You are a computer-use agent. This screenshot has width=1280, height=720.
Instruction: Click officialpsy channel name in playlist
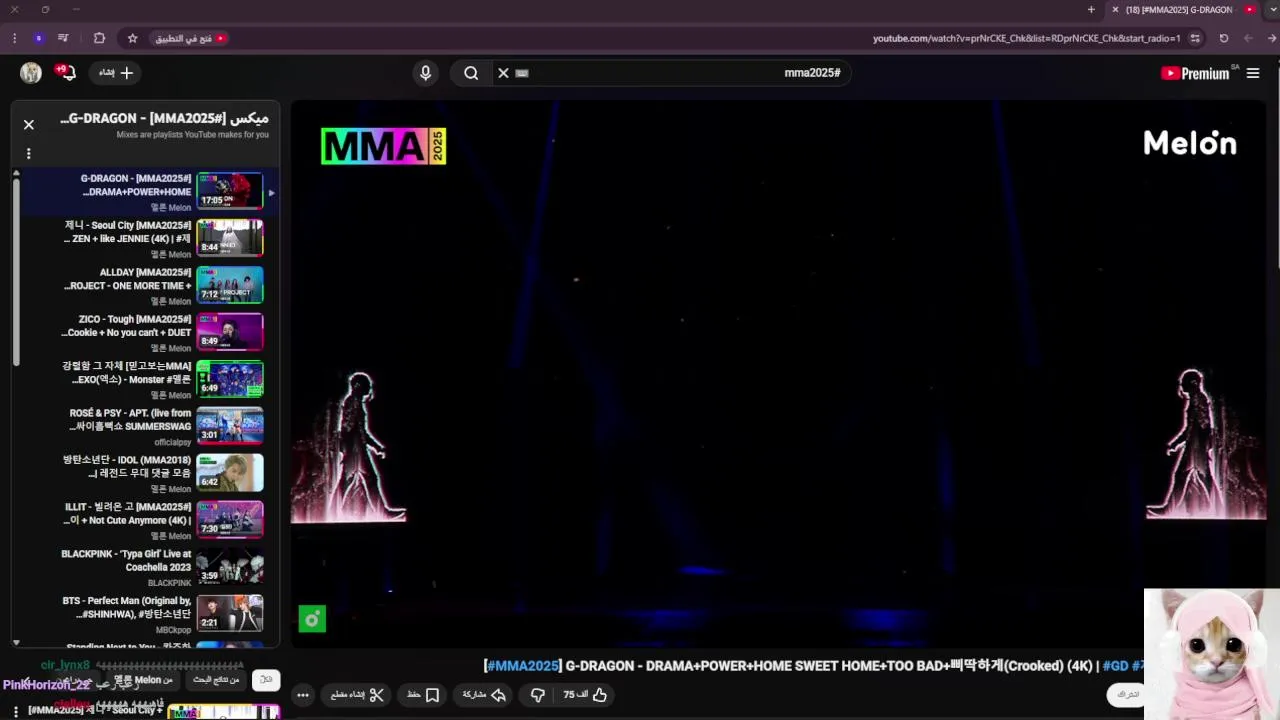tap(173, 442)
